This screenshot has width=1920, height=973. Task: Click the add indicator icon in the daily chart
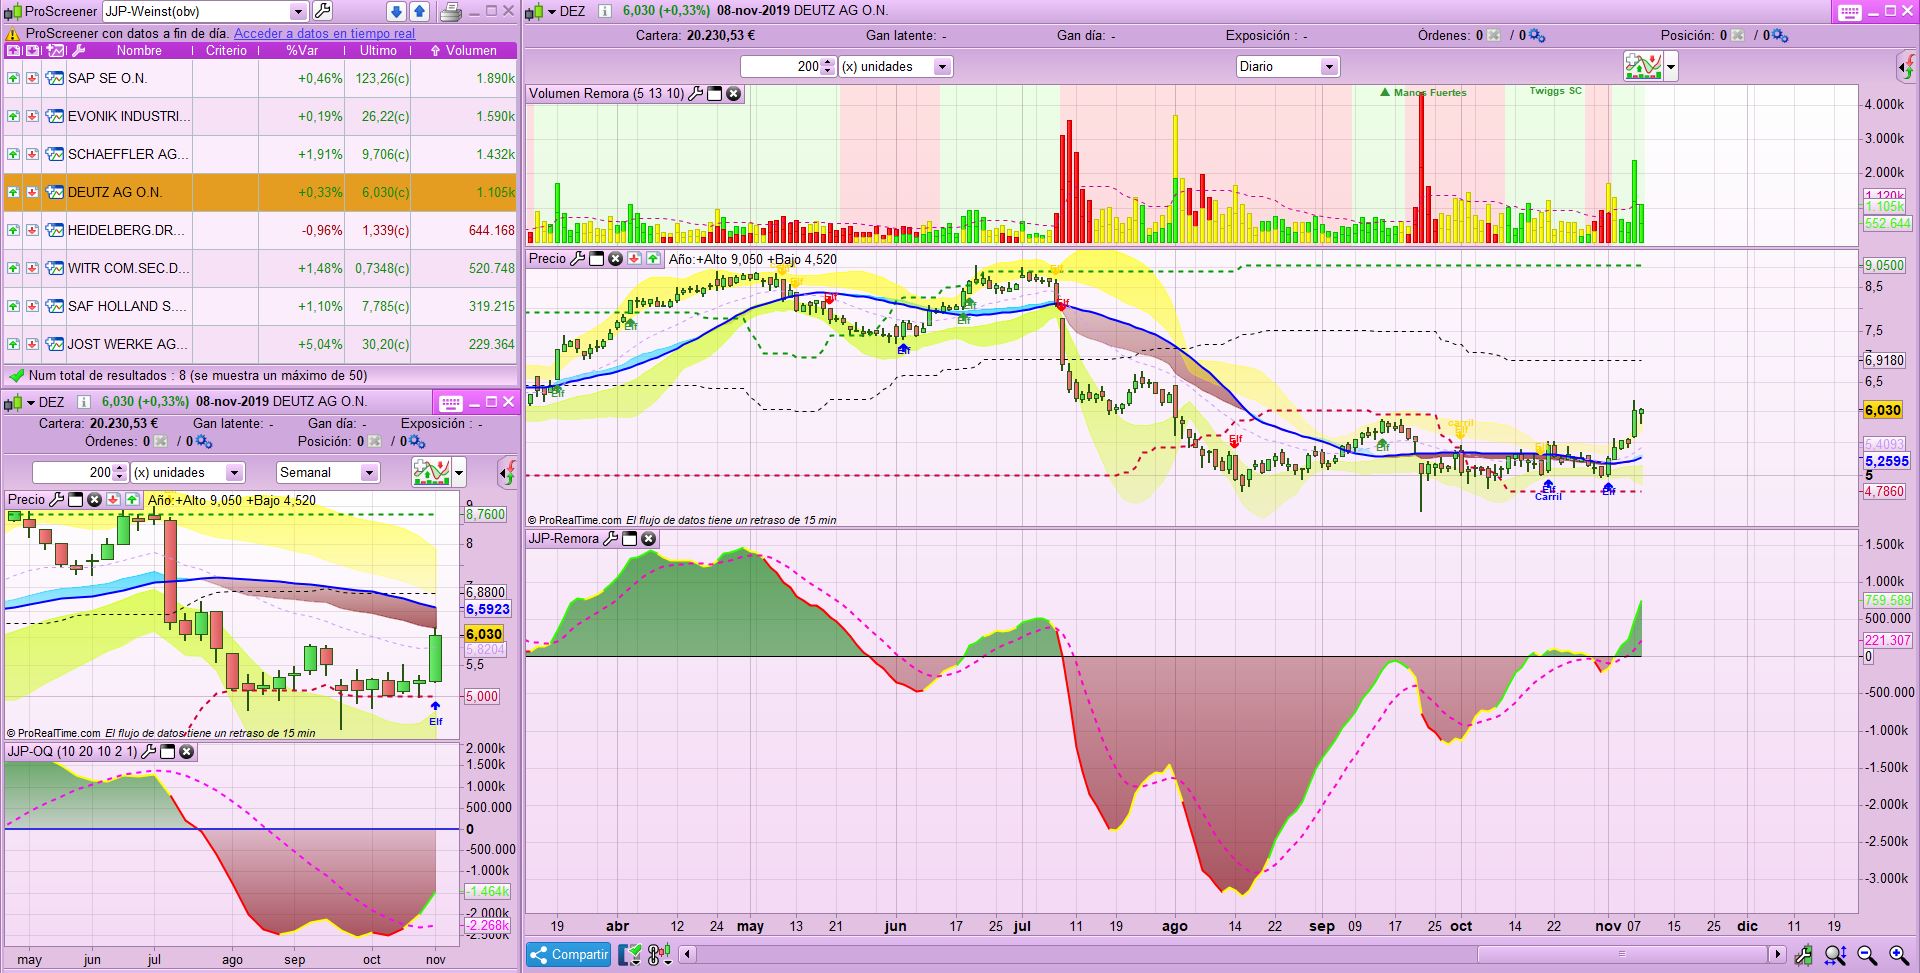point(1643,66)
